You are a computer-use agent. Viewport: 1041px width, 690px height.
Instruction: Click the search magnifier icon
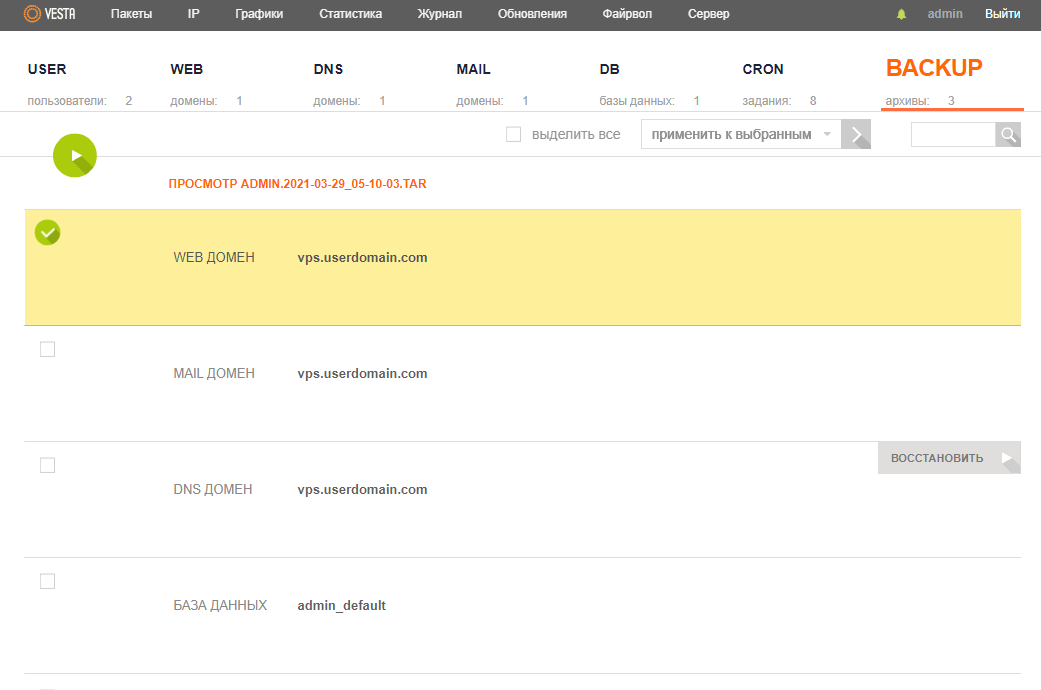(1008, 135)
